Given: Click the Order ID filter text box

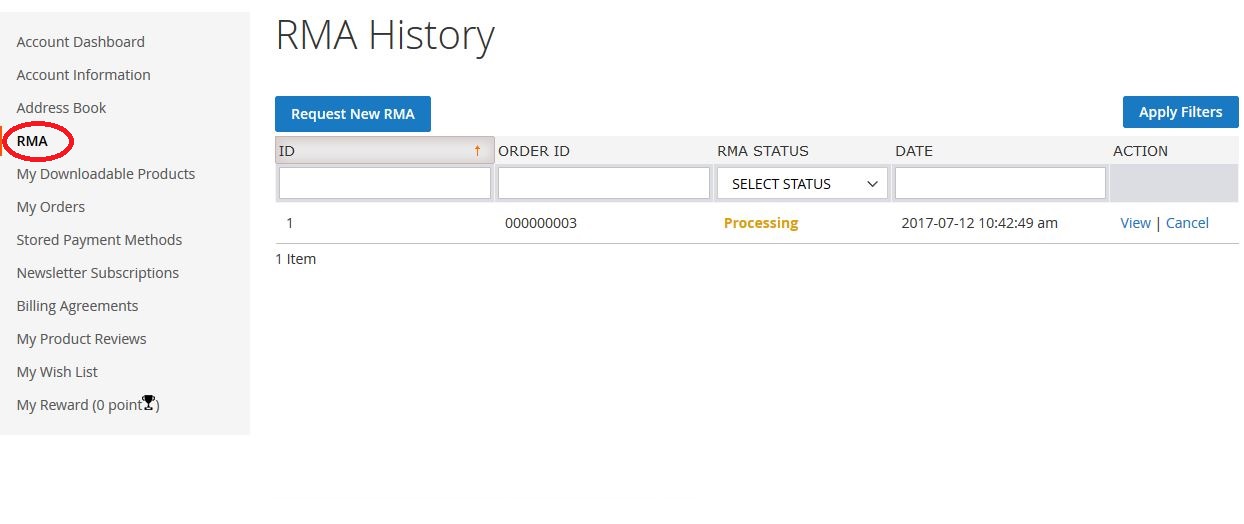Looking at the screenshot, I should click(x=603, y=183).
